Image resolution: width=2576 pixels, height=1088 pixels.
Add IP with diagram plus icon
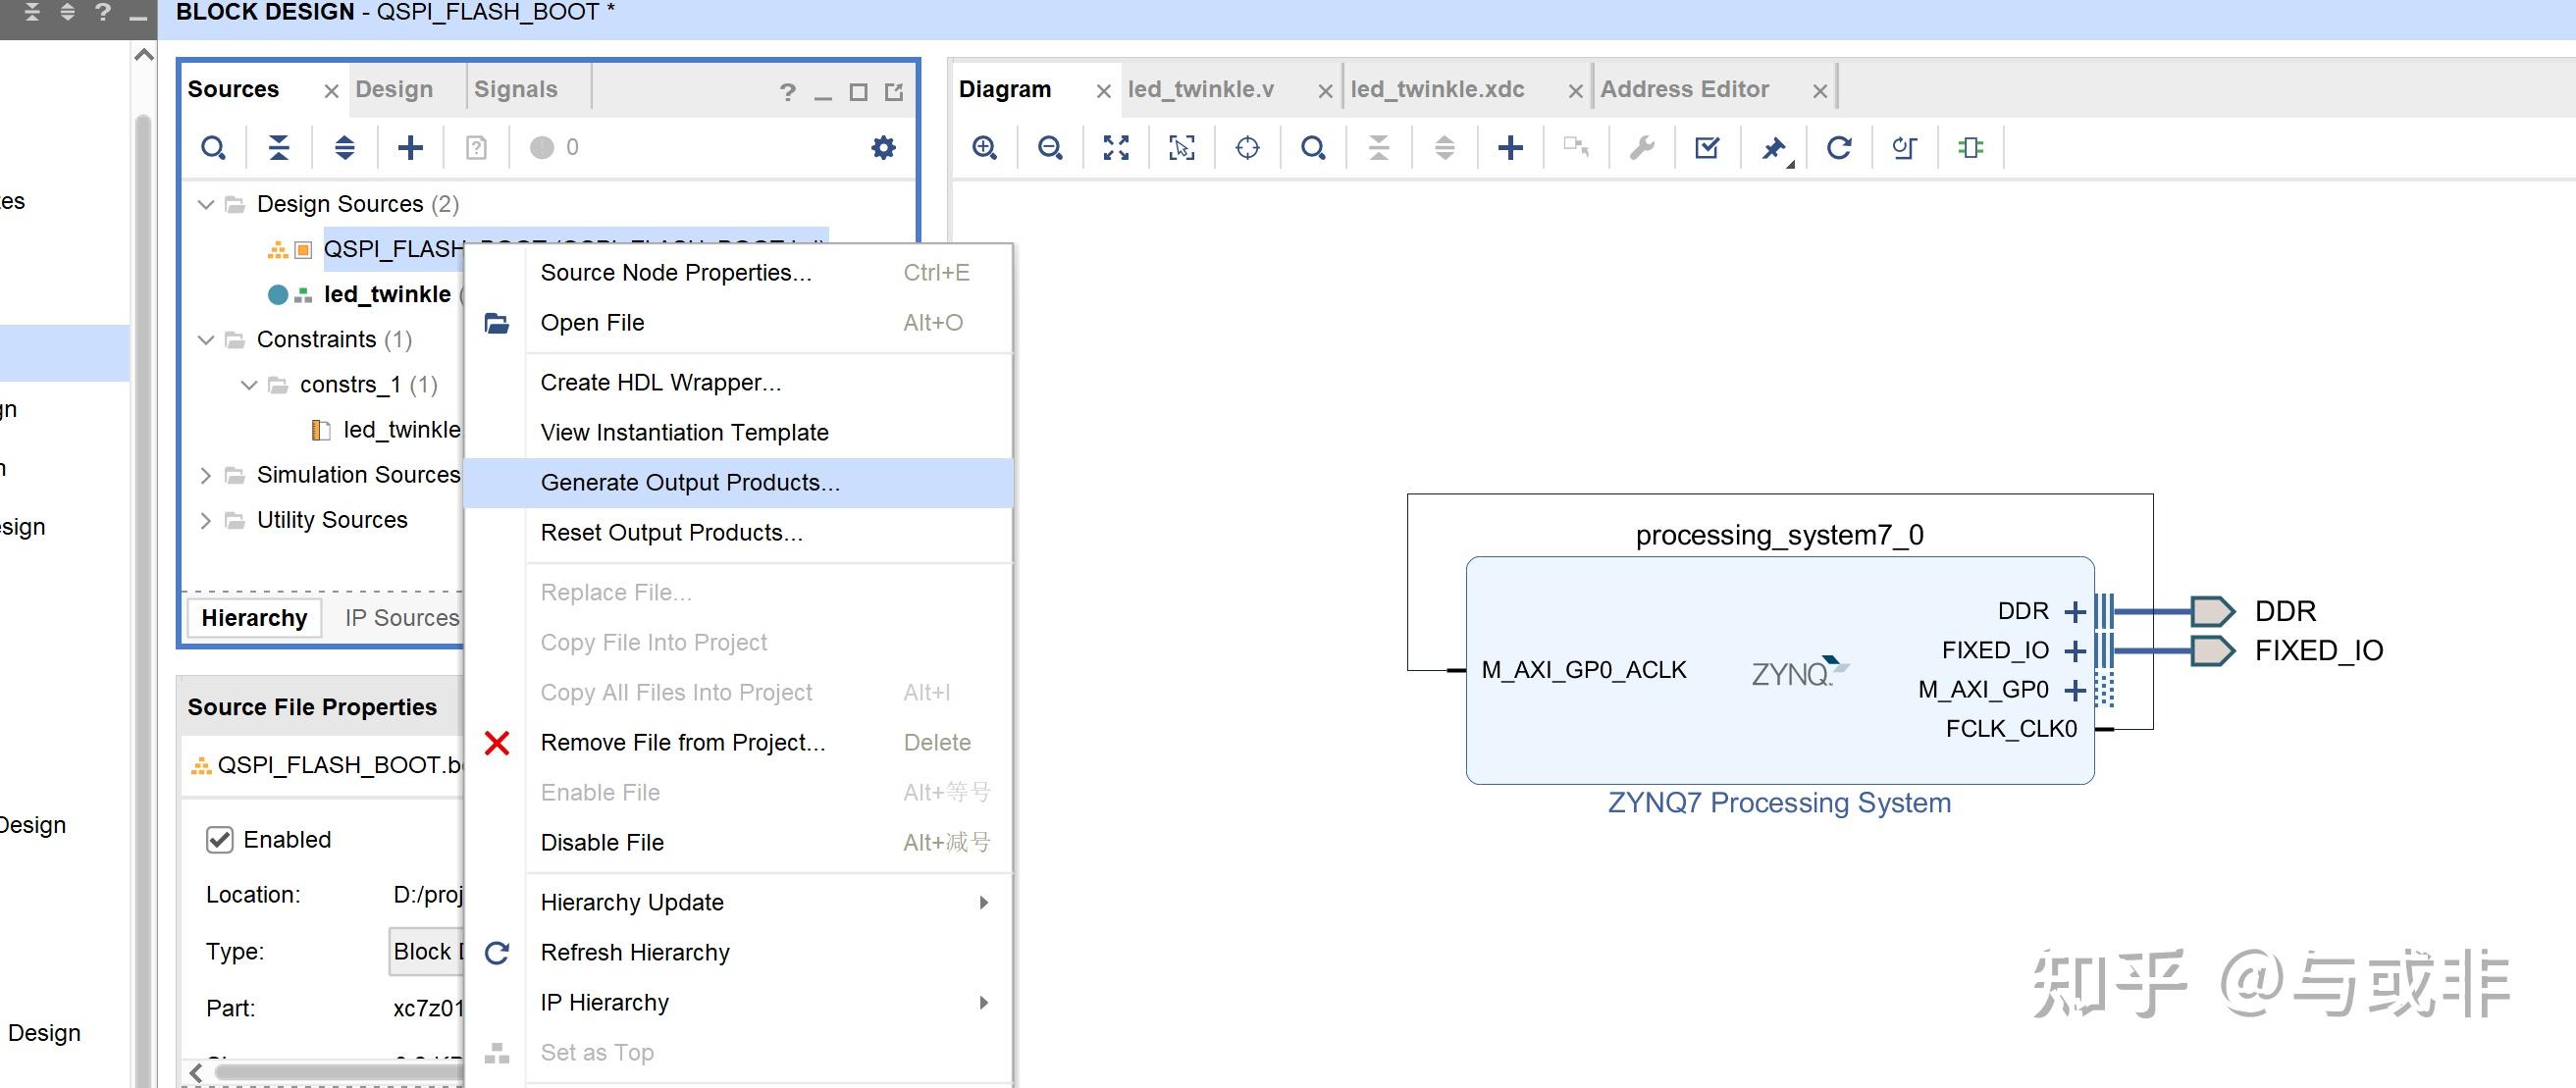pos(1510,148)
